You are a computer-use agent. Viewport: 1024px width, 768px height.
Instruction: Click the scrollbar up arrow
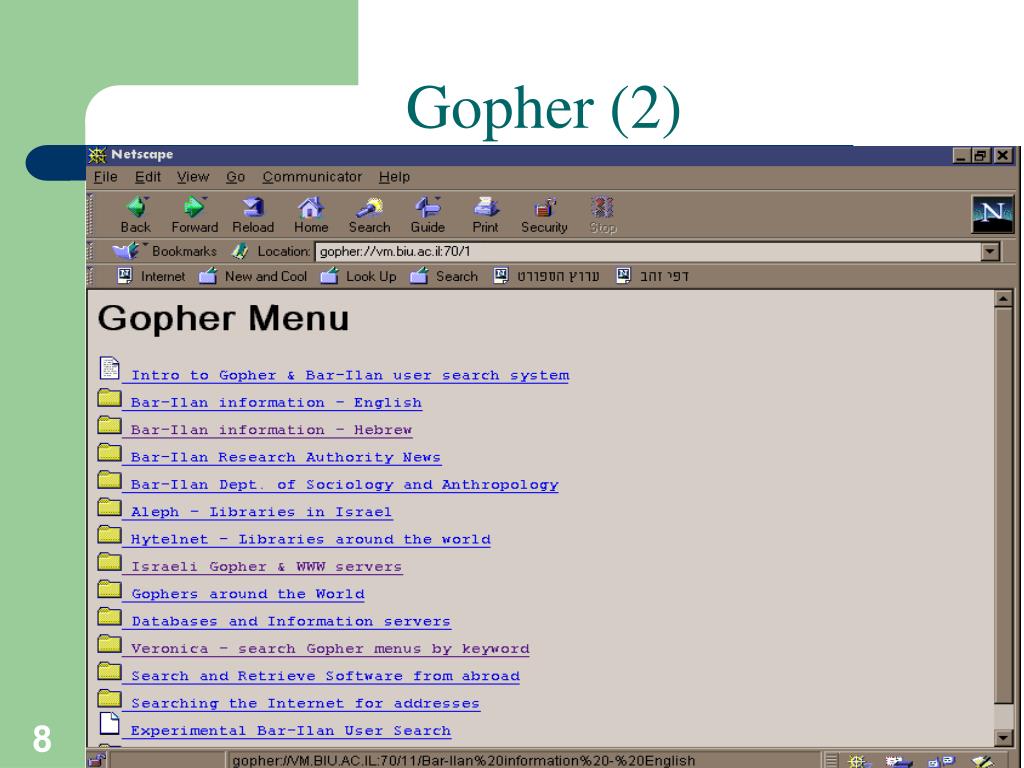tap(1003, 299)
